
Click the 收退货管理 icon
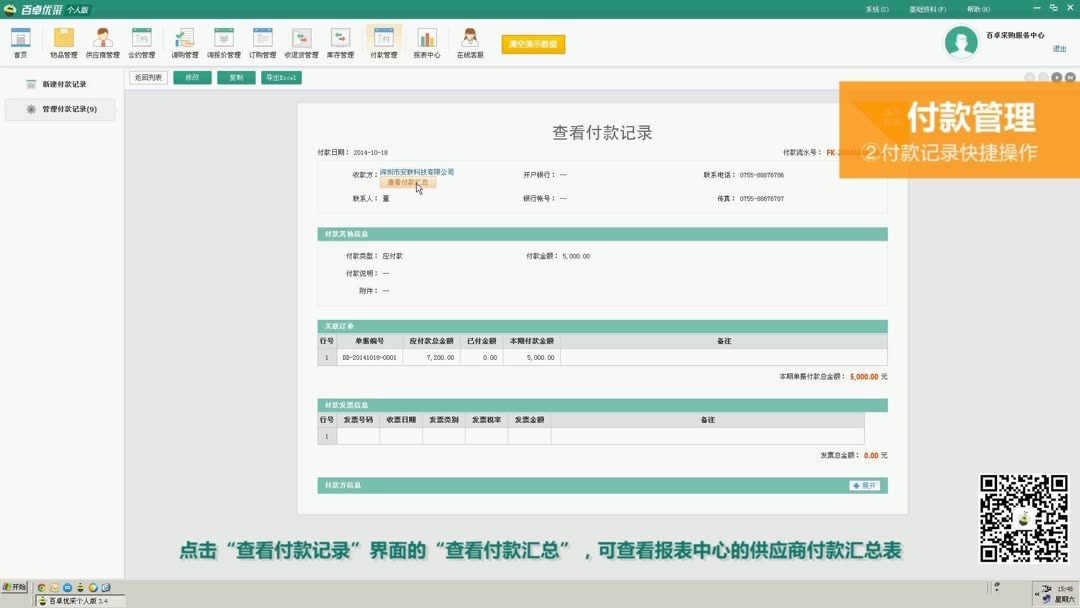click(x=301, y=44)
